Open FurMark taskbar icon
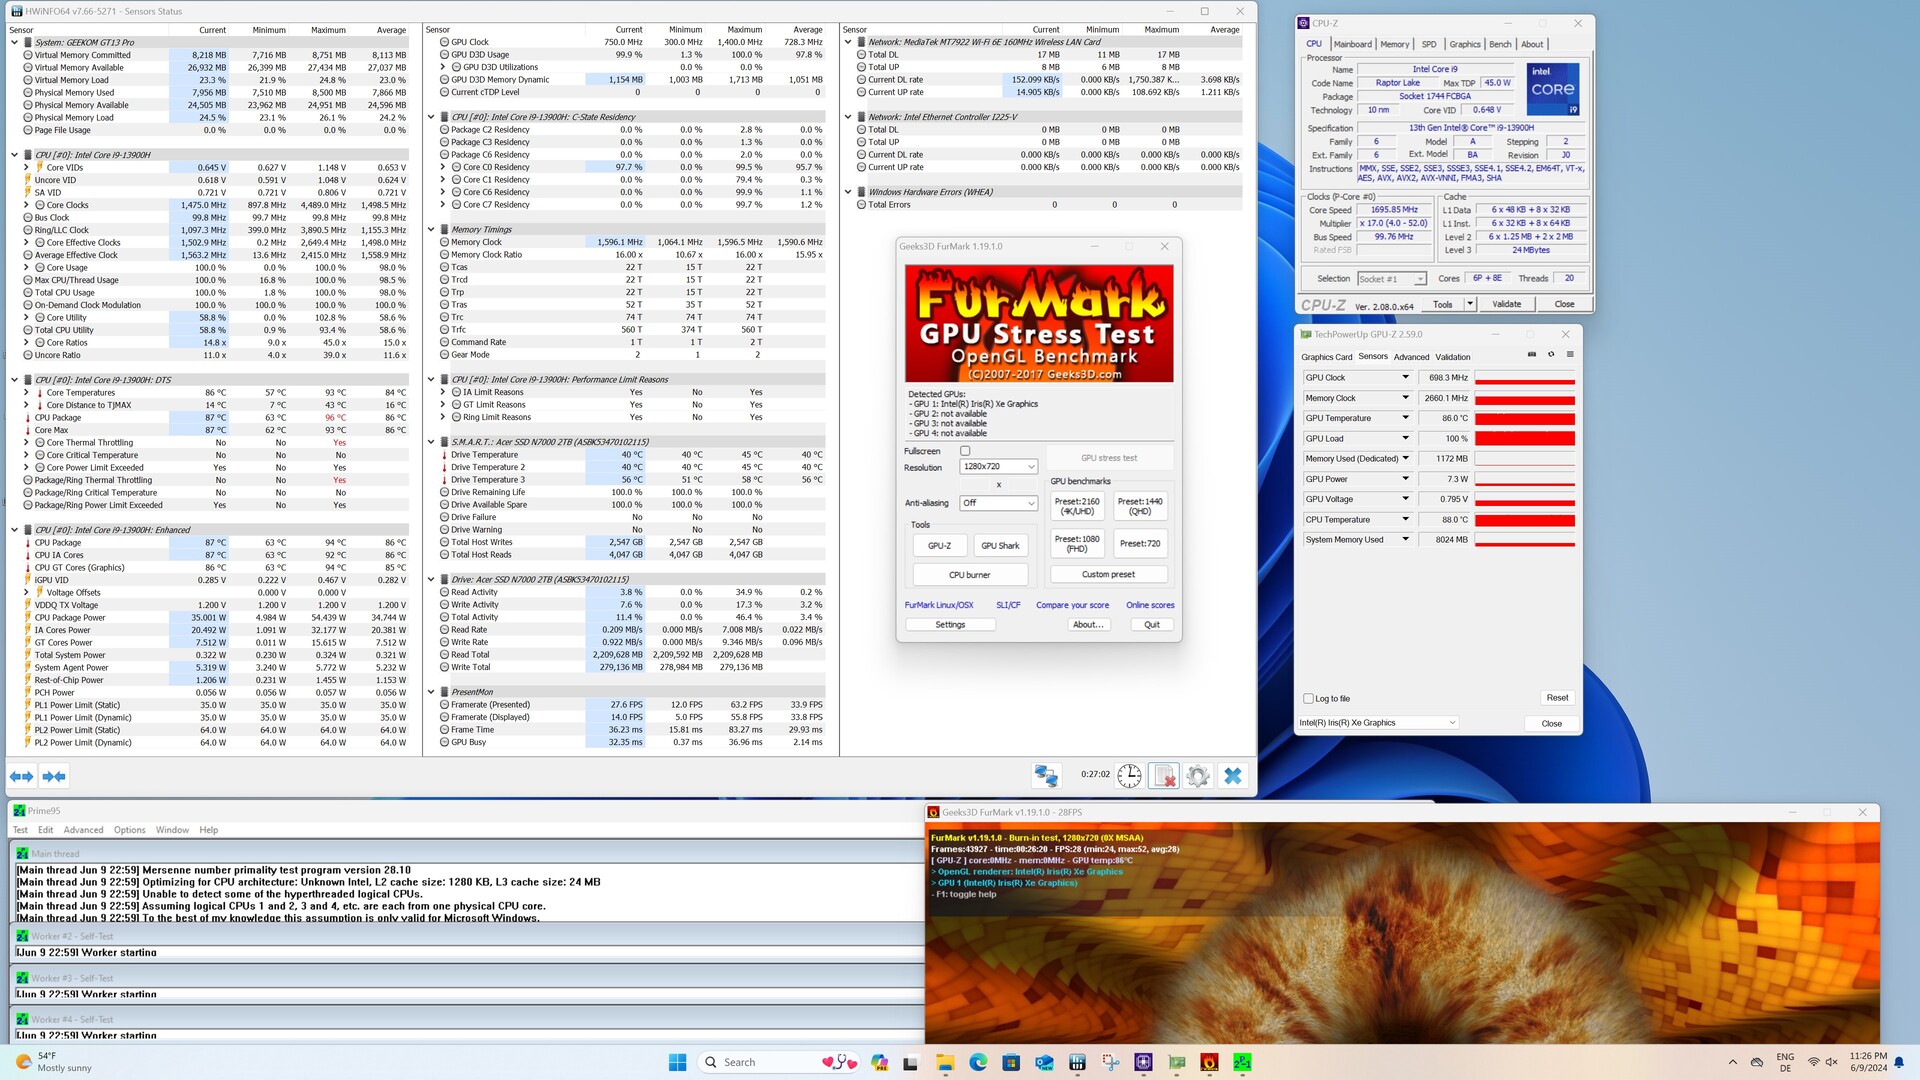The height and width of the screenshot is (1080, 1920). pos(1209,1062)
